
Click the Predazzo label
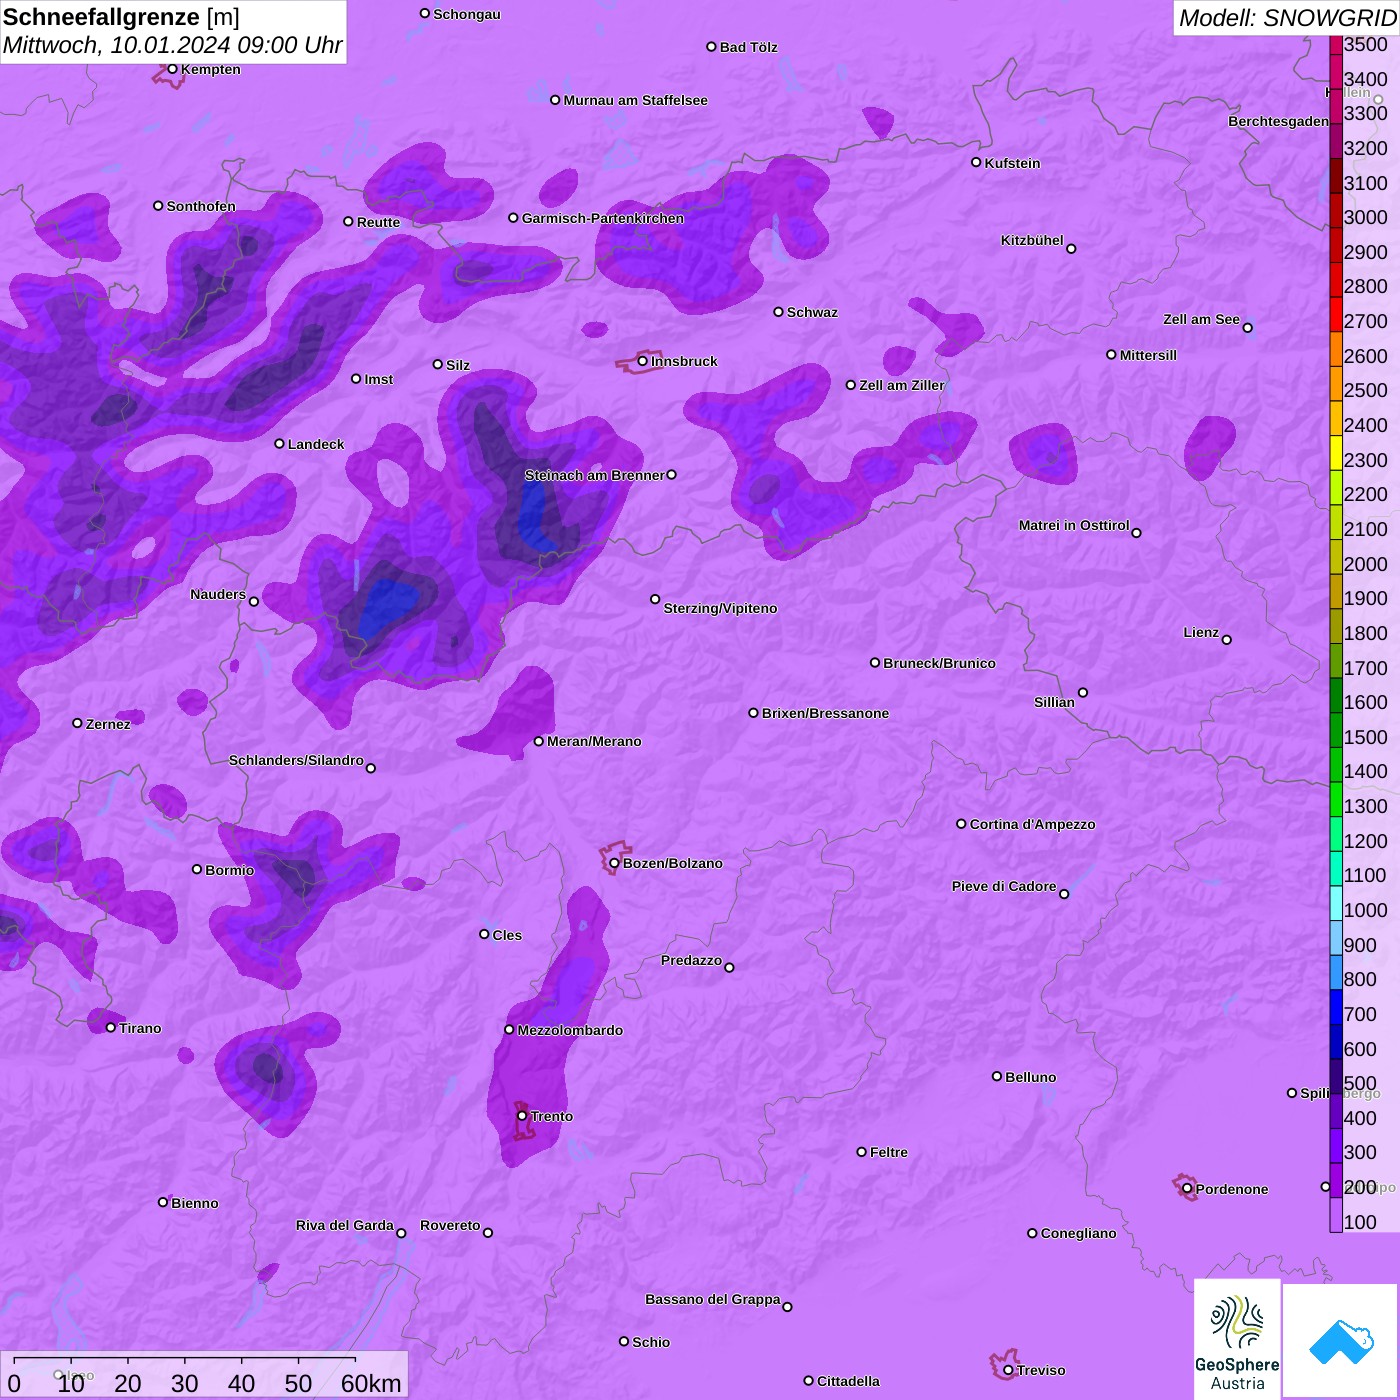pos(691,960)
